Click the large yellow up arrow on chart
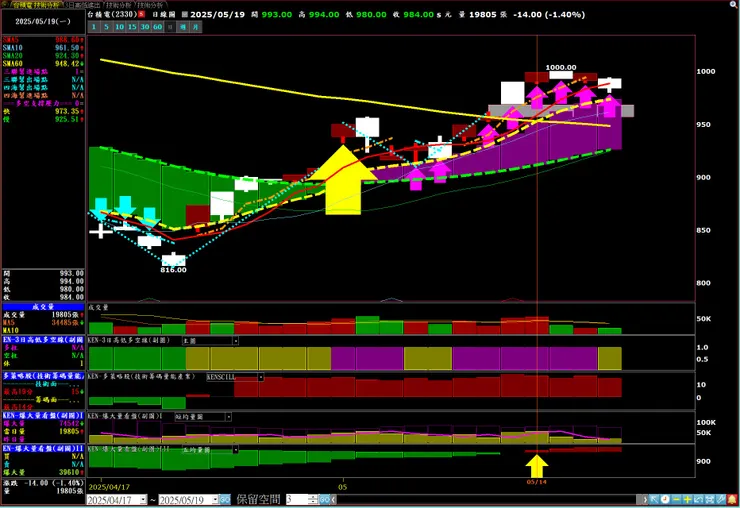The width and height of the screenshot is (740, 508). (x=344, y=180)
